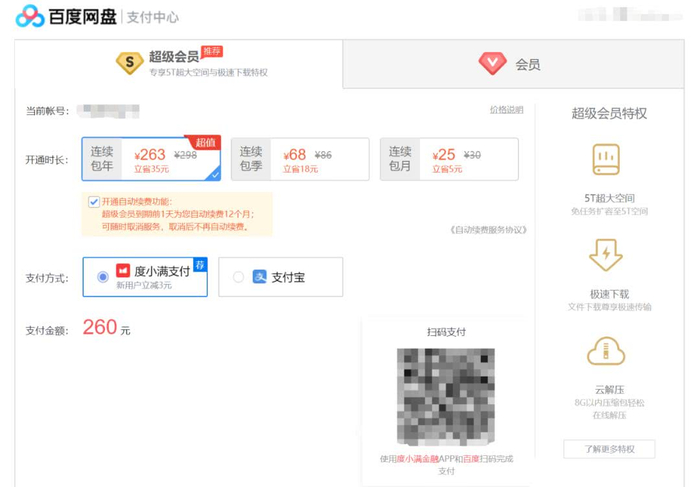Select the 度小满支付 radio button
Image resolution: width=700 pixels, height=487 pixels.
coord(103,277)
